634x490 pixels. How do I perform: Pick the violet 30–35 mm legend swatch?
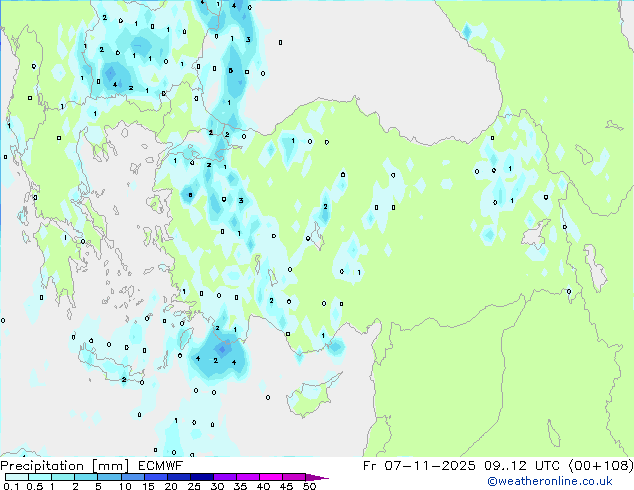pyautogui.click(x=224, y=477)
